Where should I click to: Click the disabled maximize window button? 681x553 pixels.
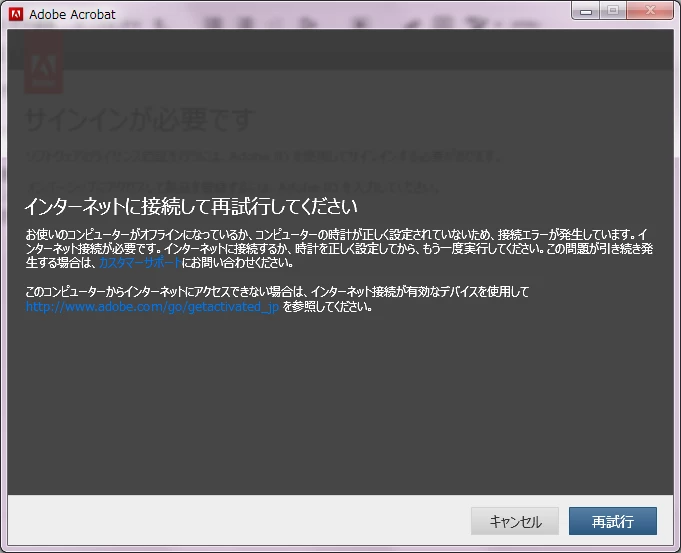point(613,10)
